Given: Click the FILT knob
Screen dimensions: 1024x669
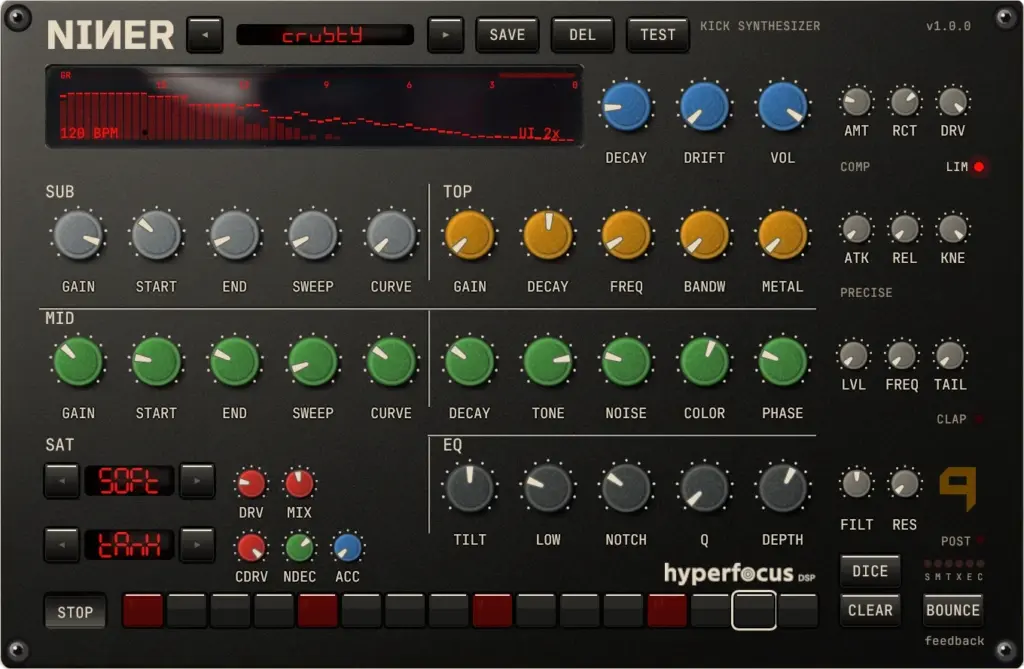Looking at the screenshot, I should coord(856,484).
